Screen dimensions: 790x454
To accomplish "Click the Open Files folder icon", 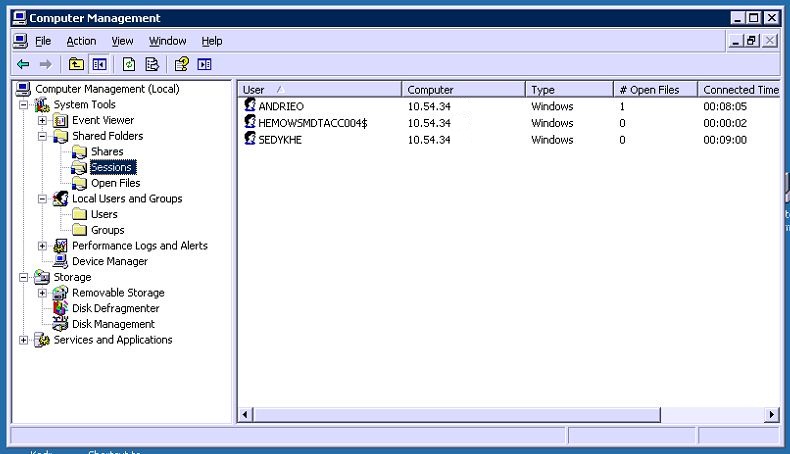I will click(x=79, y=183).
